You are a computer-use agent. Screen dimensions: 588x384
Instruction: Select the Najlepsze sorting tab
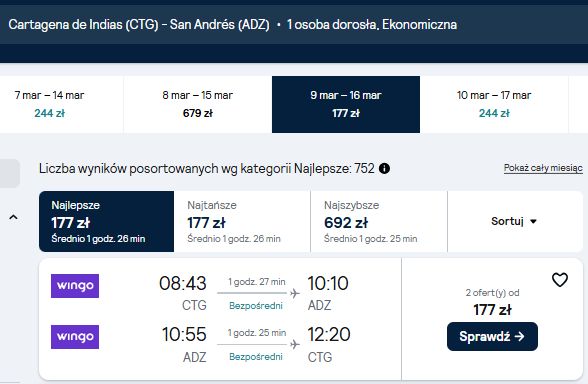pyautogui.click(x=106, y=221)
